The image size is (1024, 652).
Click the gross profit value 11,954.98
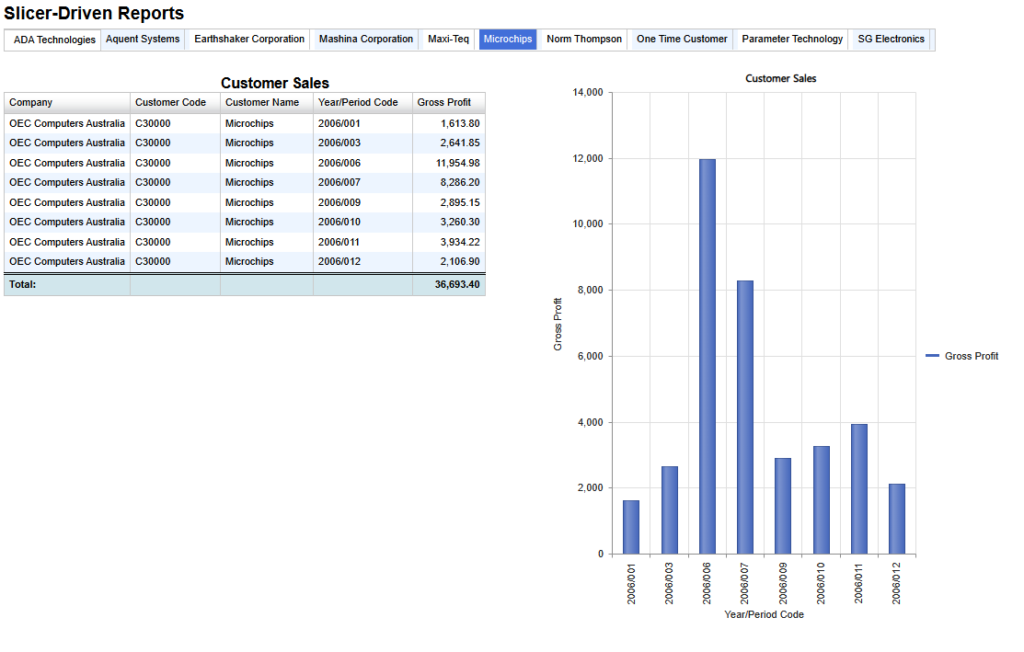tap(458, 163)
